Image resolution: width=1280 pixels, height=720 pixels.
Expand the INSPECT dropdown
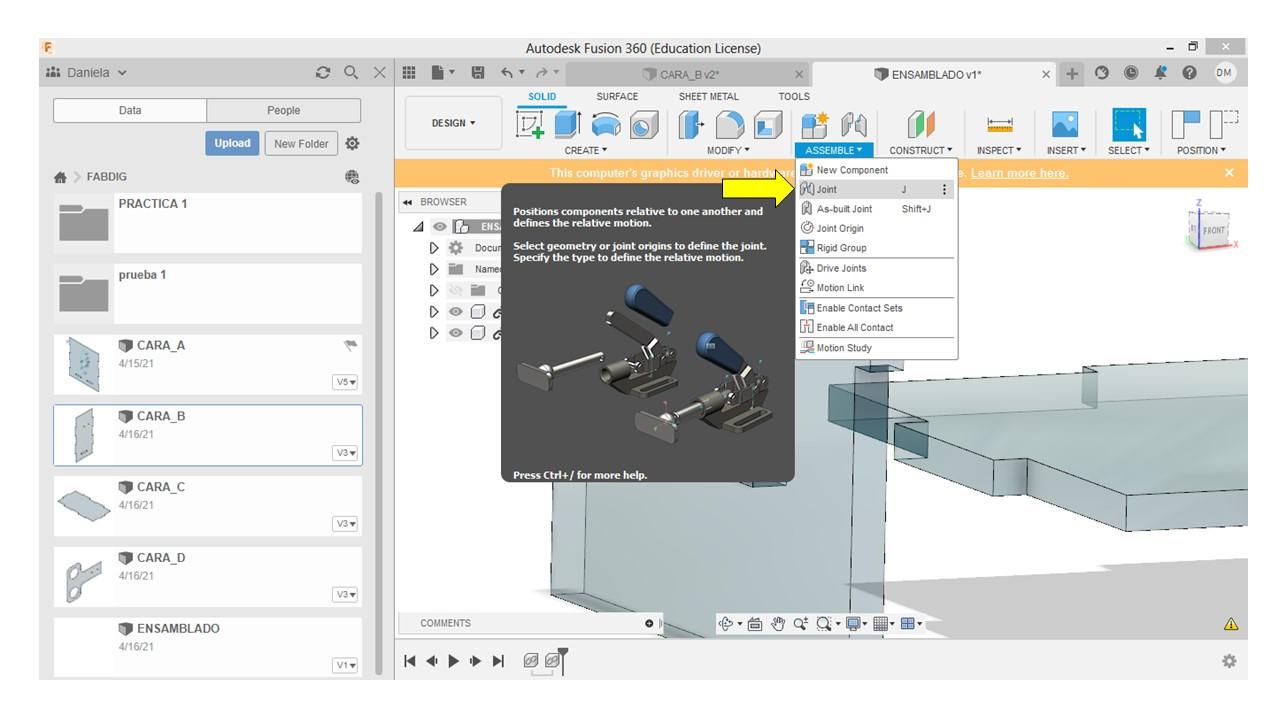pyautogui.click(x=999, y=151)
